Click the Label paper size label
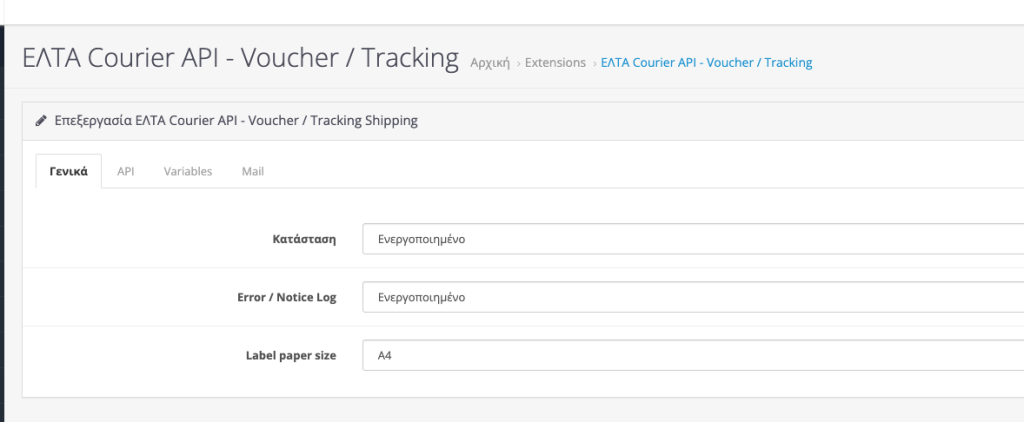 tap(291, 355)
